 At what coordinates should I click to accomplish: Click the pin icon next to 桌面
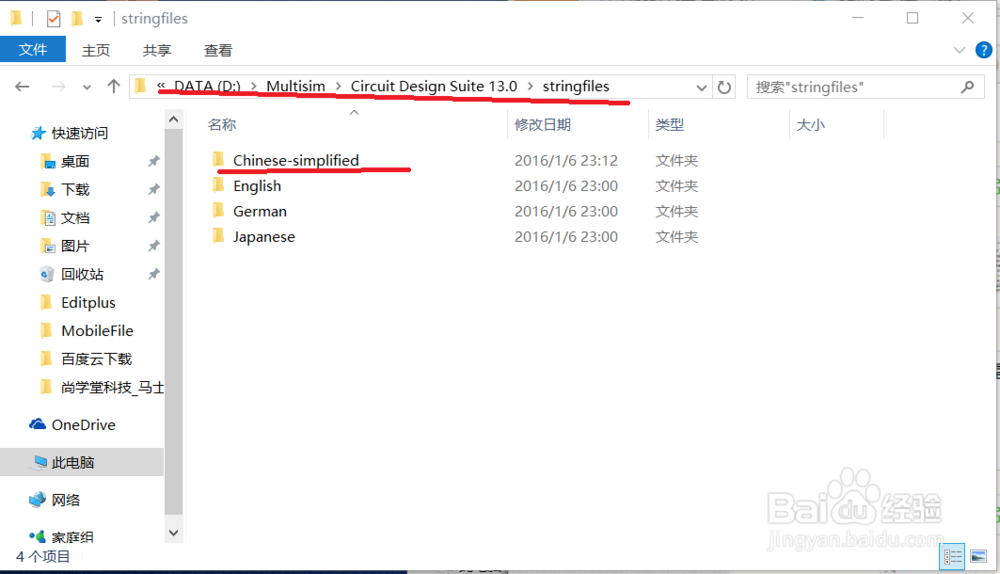click(x=154, y=161)
